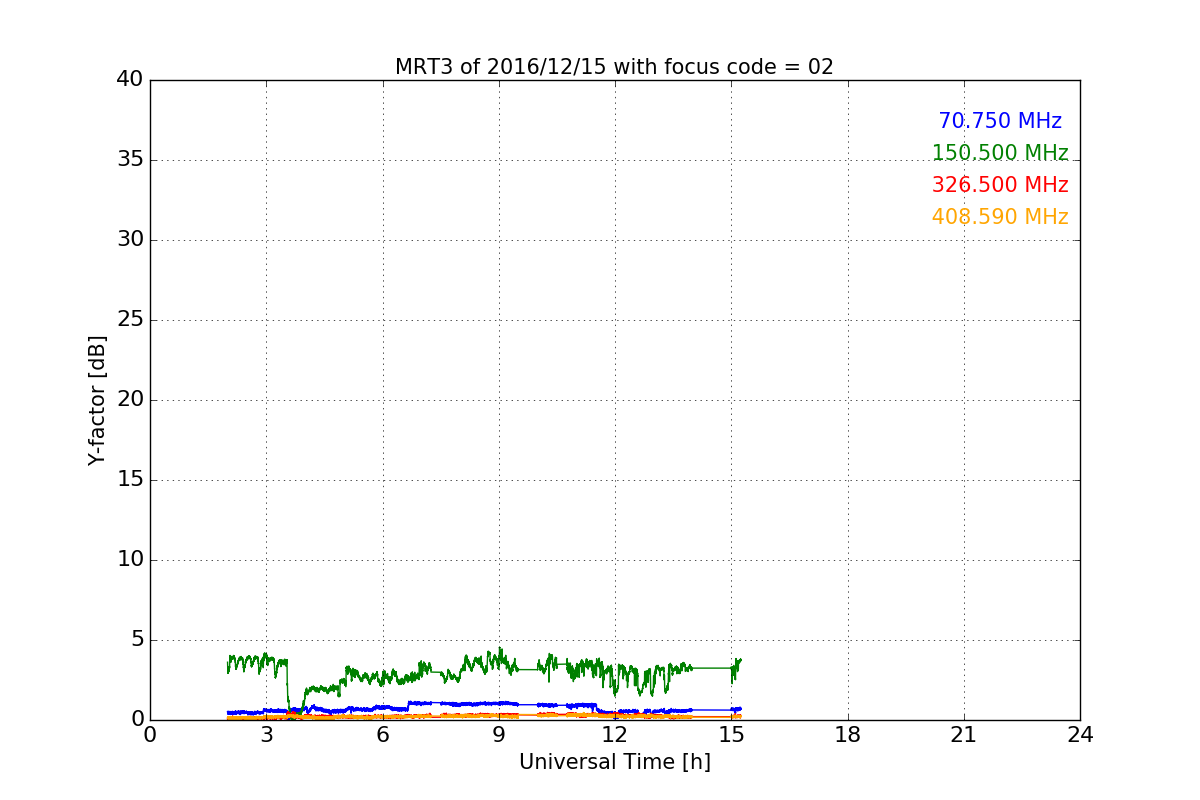Click y-axis tick label 40

(x=130, y=80)
